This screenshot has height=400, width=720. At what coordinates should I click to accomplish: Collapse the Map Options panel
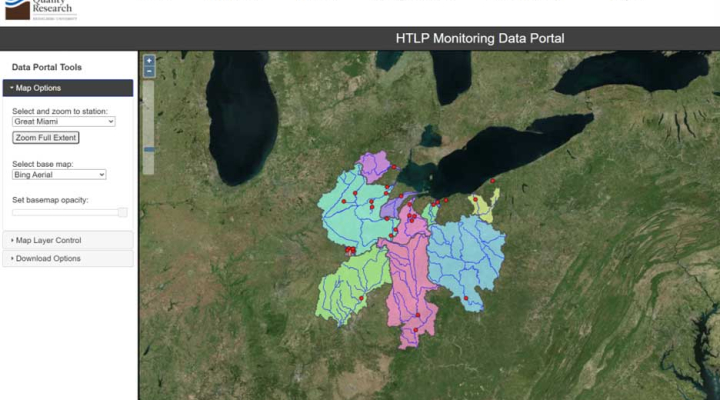(x=67, y=88)
